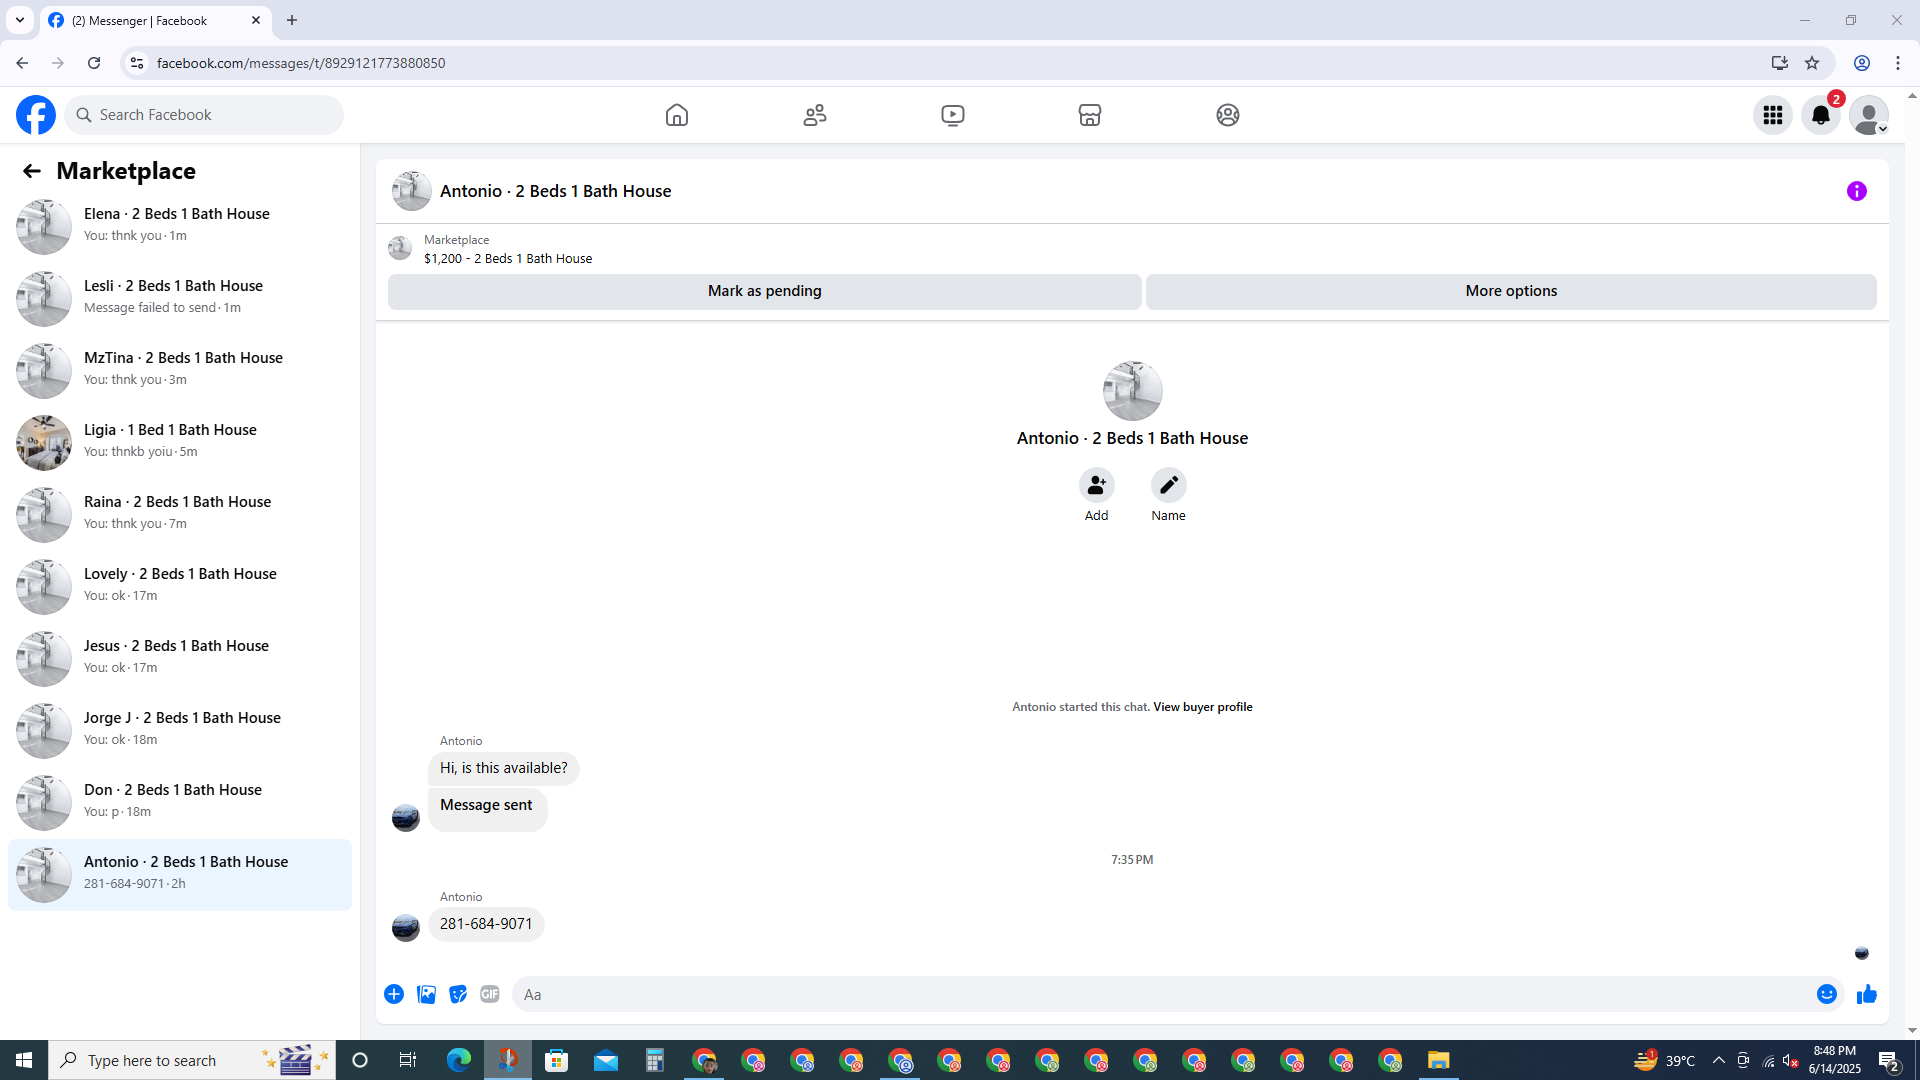Open the Jesus 2 Beds chat
The image size is (1920, 1080).
[x=180, y=658]
